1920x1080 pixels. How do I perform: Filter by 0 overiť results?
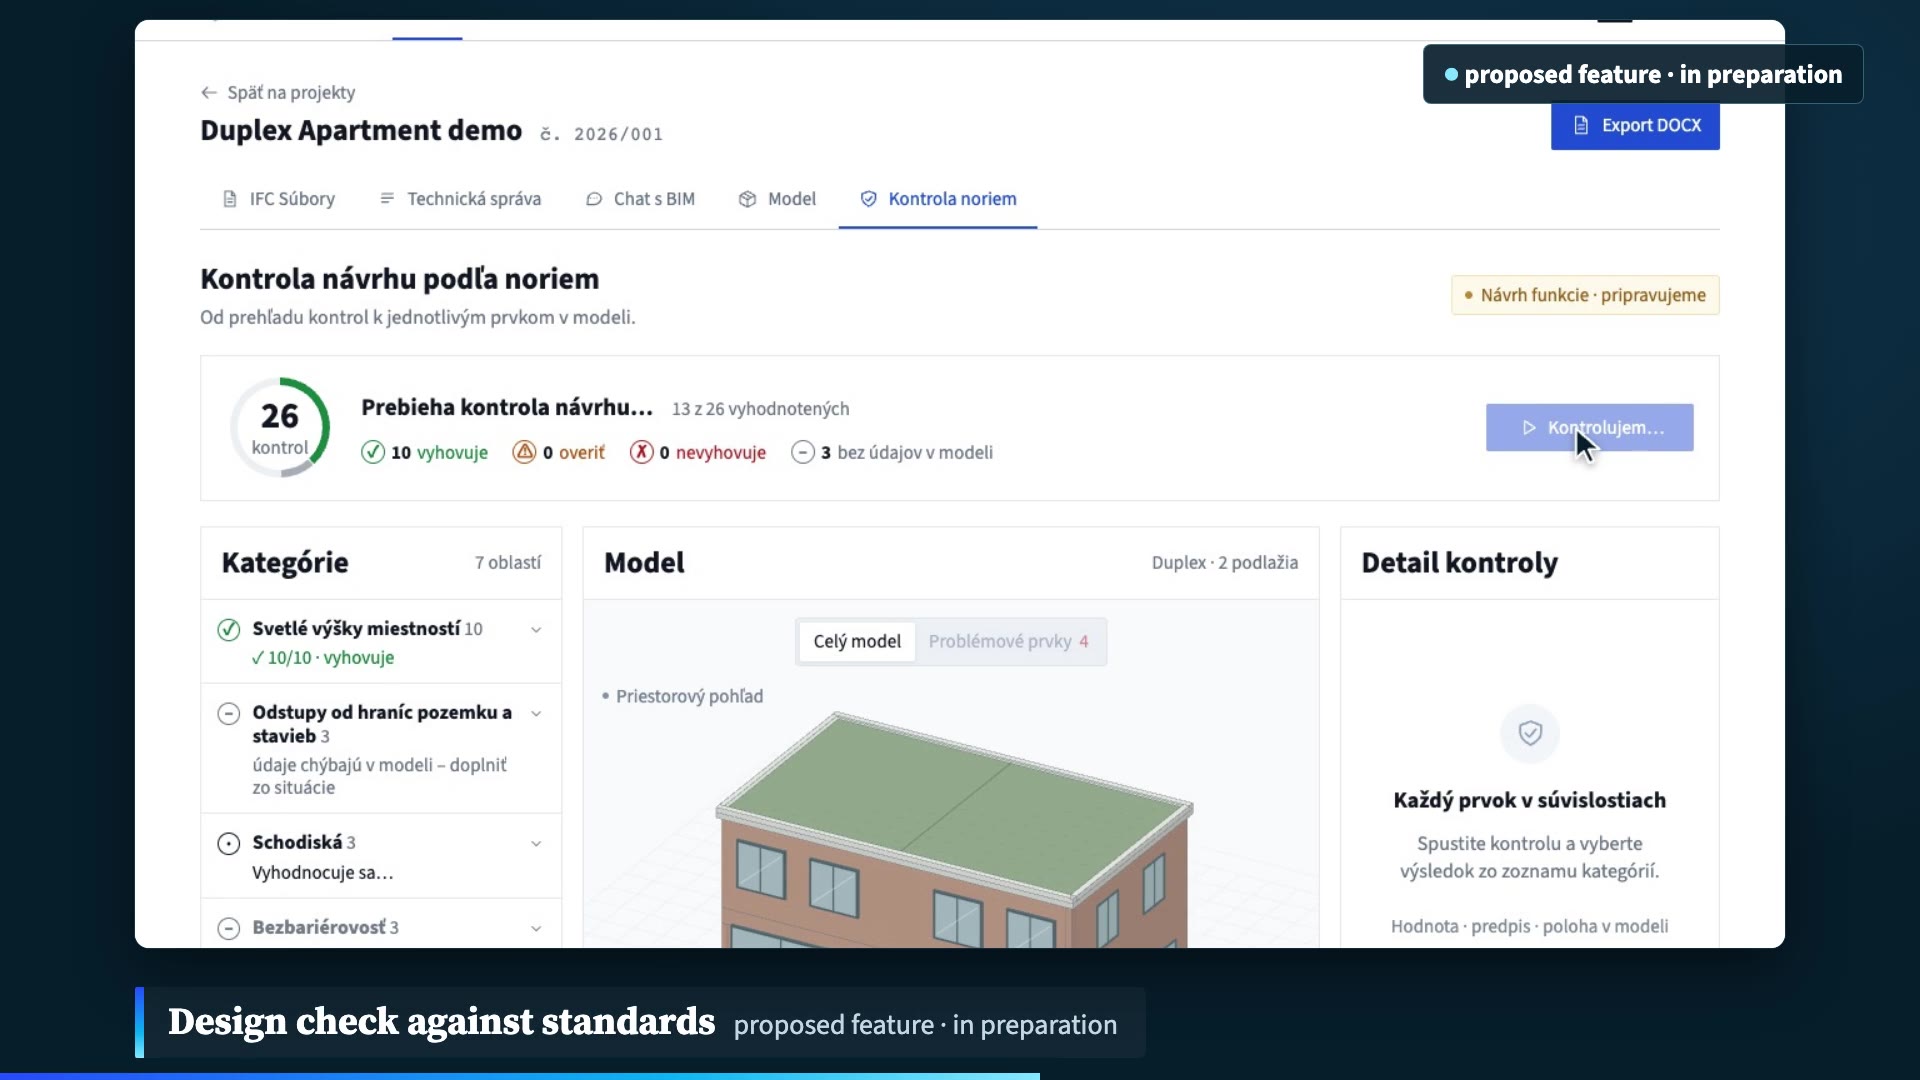[559, 452]
